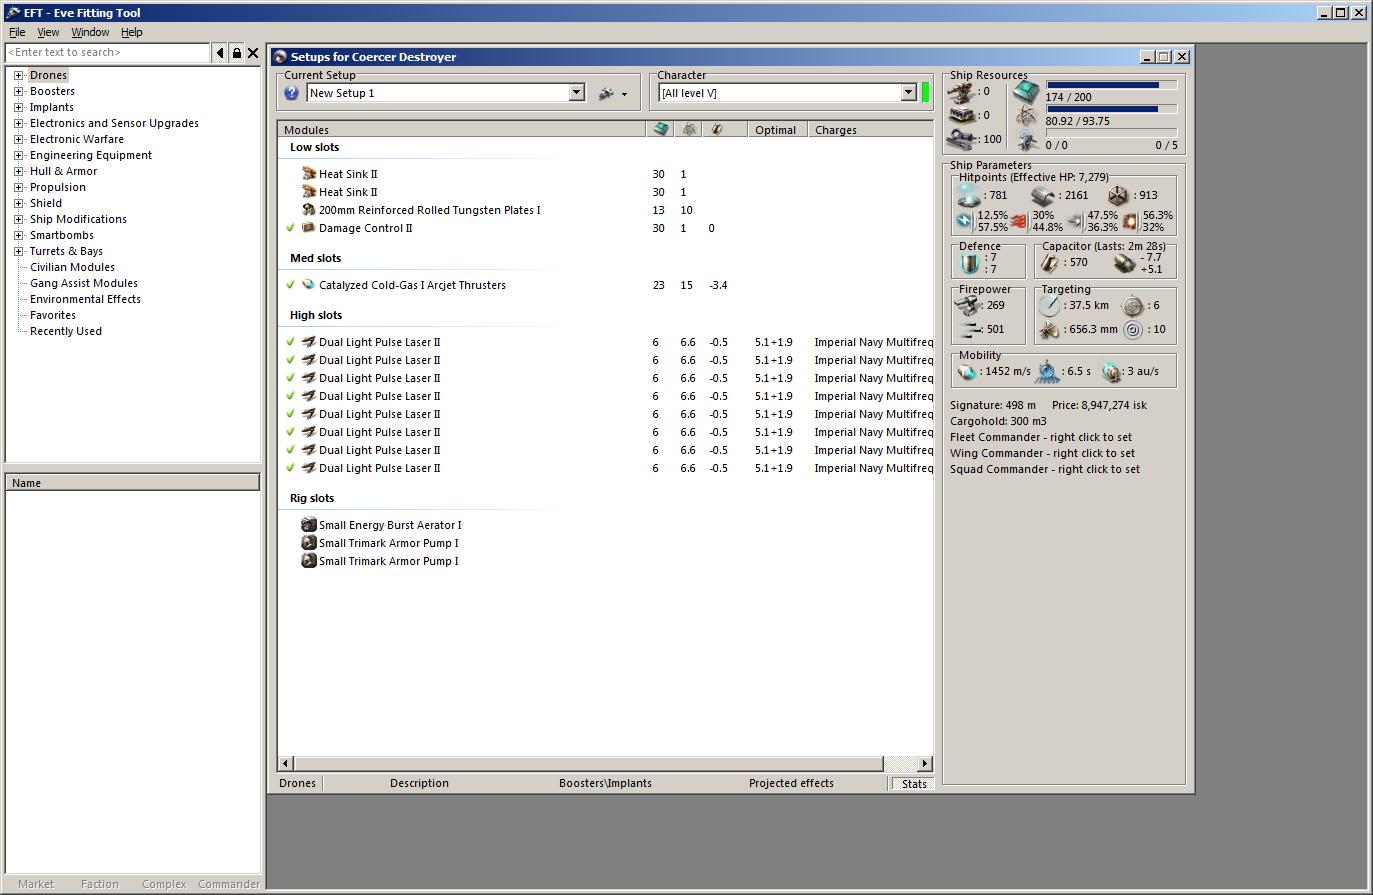Expand the Ship Modifications tree node
This screenshot has height=895, width=1373.
point(18,219)
